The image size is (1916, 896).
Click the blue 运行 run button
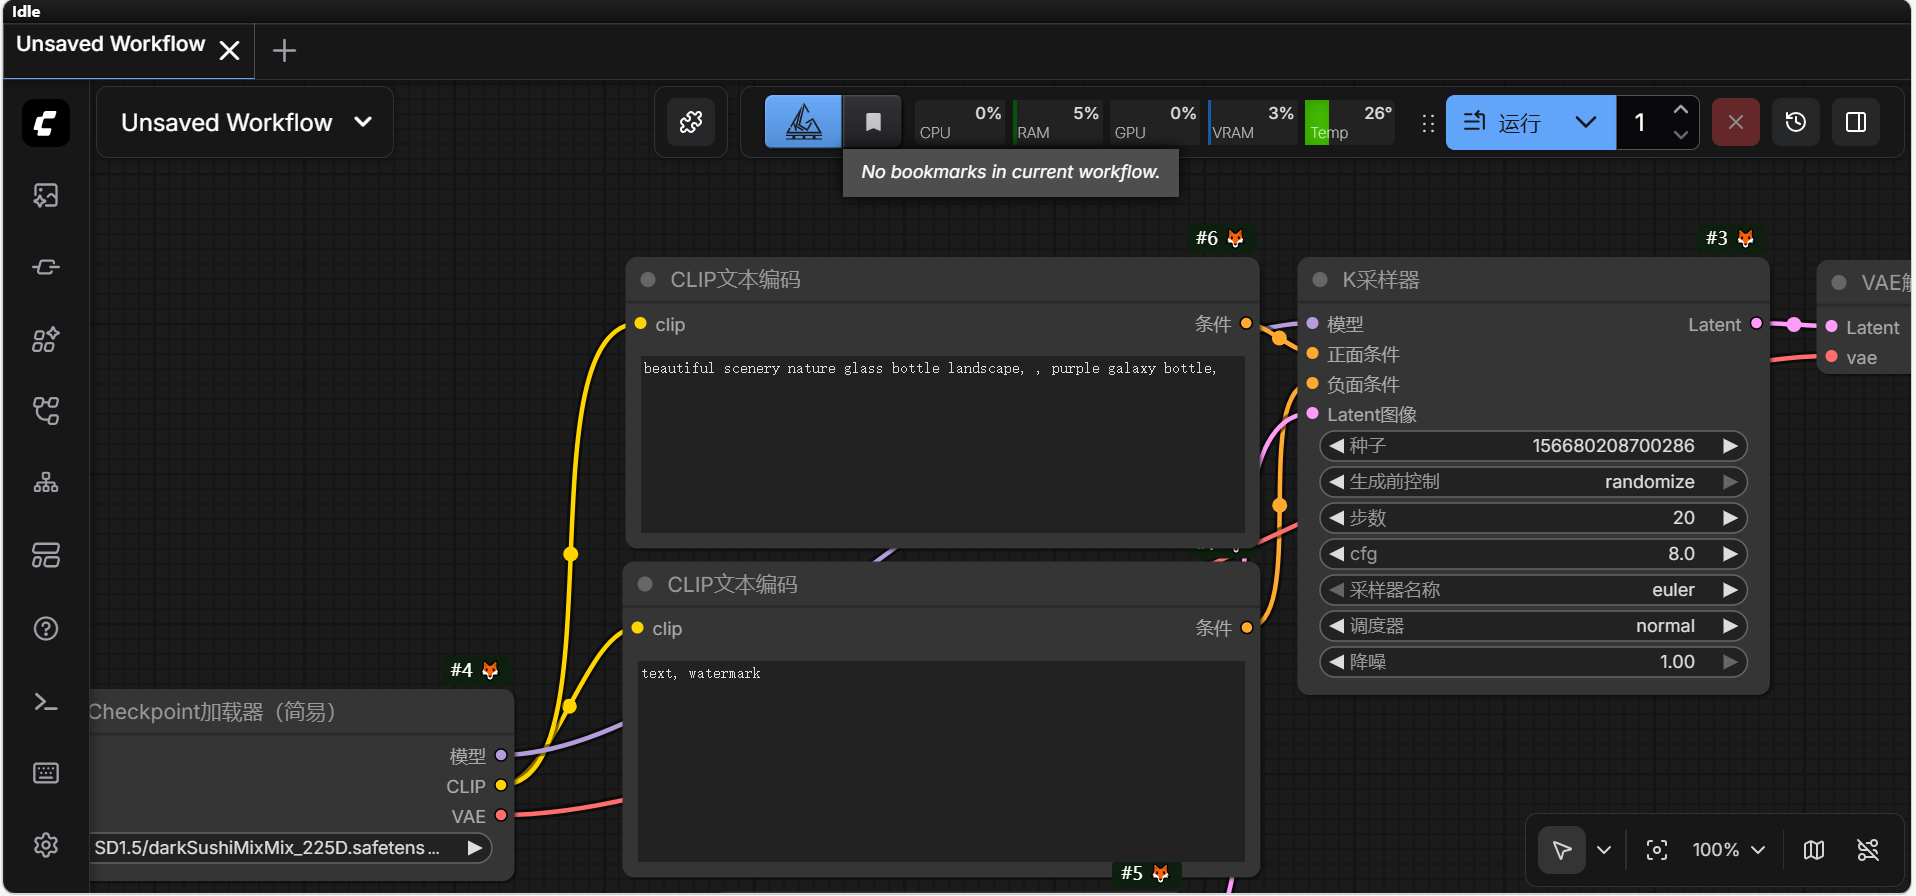click(1503, 122)
